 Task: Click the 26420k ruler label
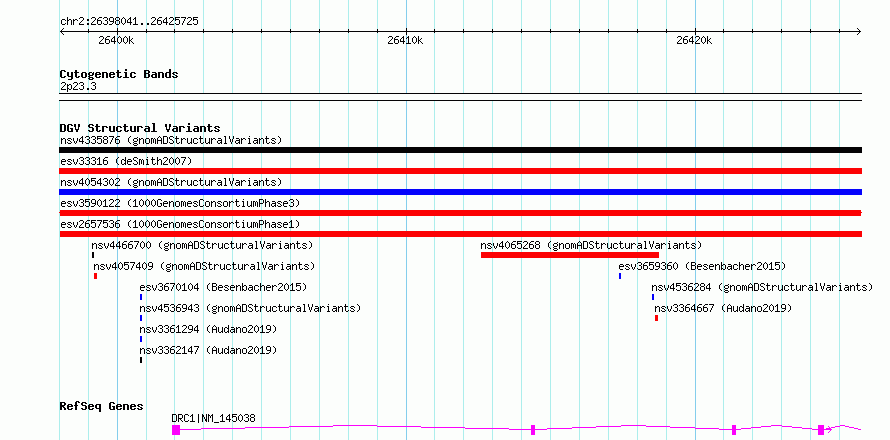(x=694, y=40)
